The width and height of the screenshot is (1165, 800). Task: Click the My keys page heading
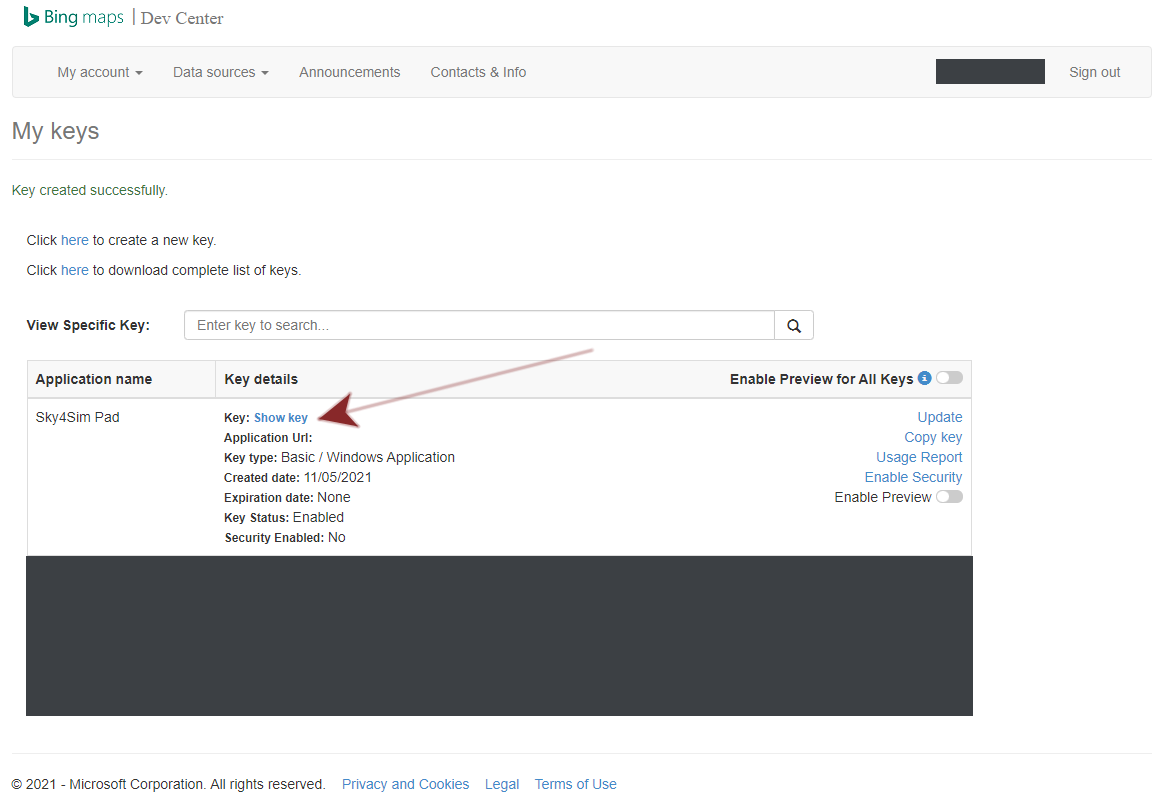pos(56,131)
